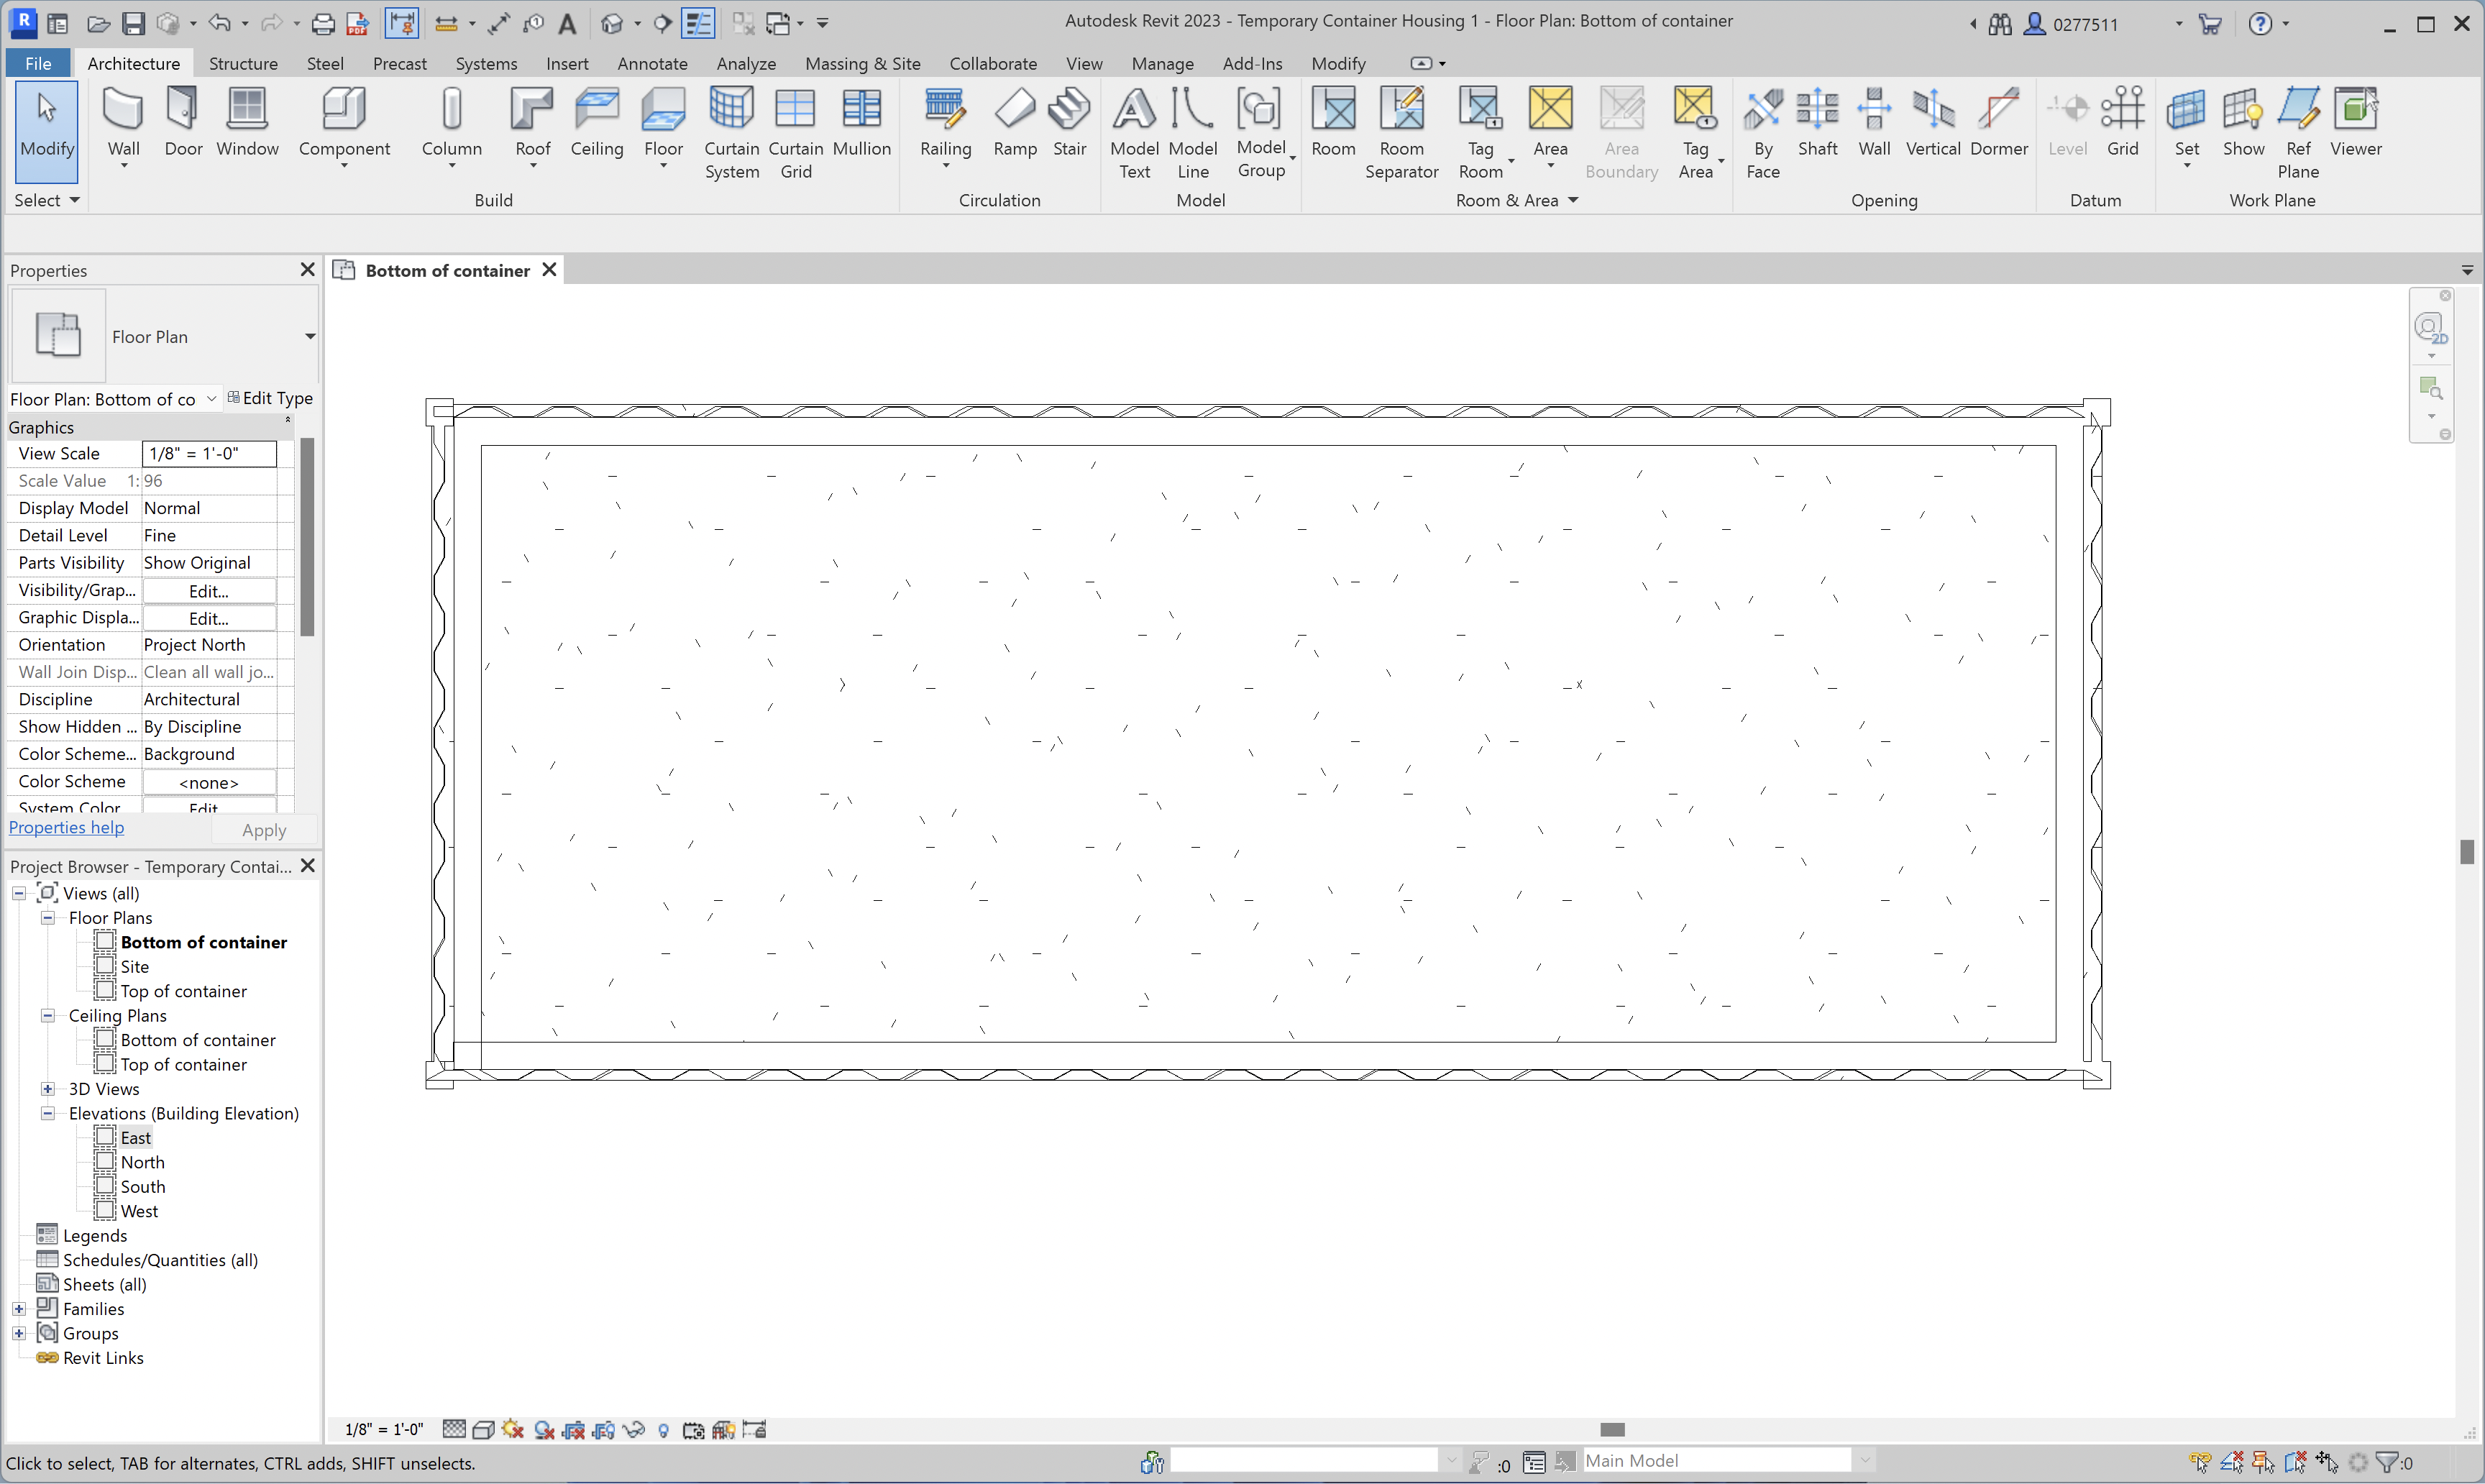This screenshot has width=2485, height=1484.
Task: Click the View Scale value field
Action: (x=209, y=454)
